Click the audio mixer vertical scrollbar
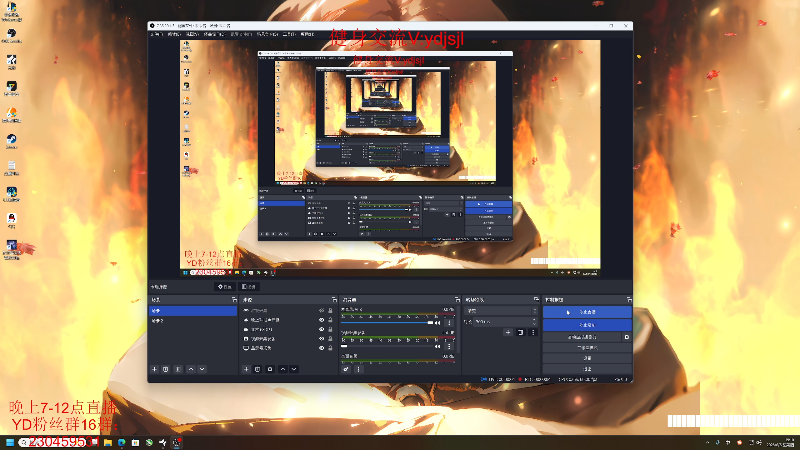This screenshot has width=800, height=450. pos(458,329)
